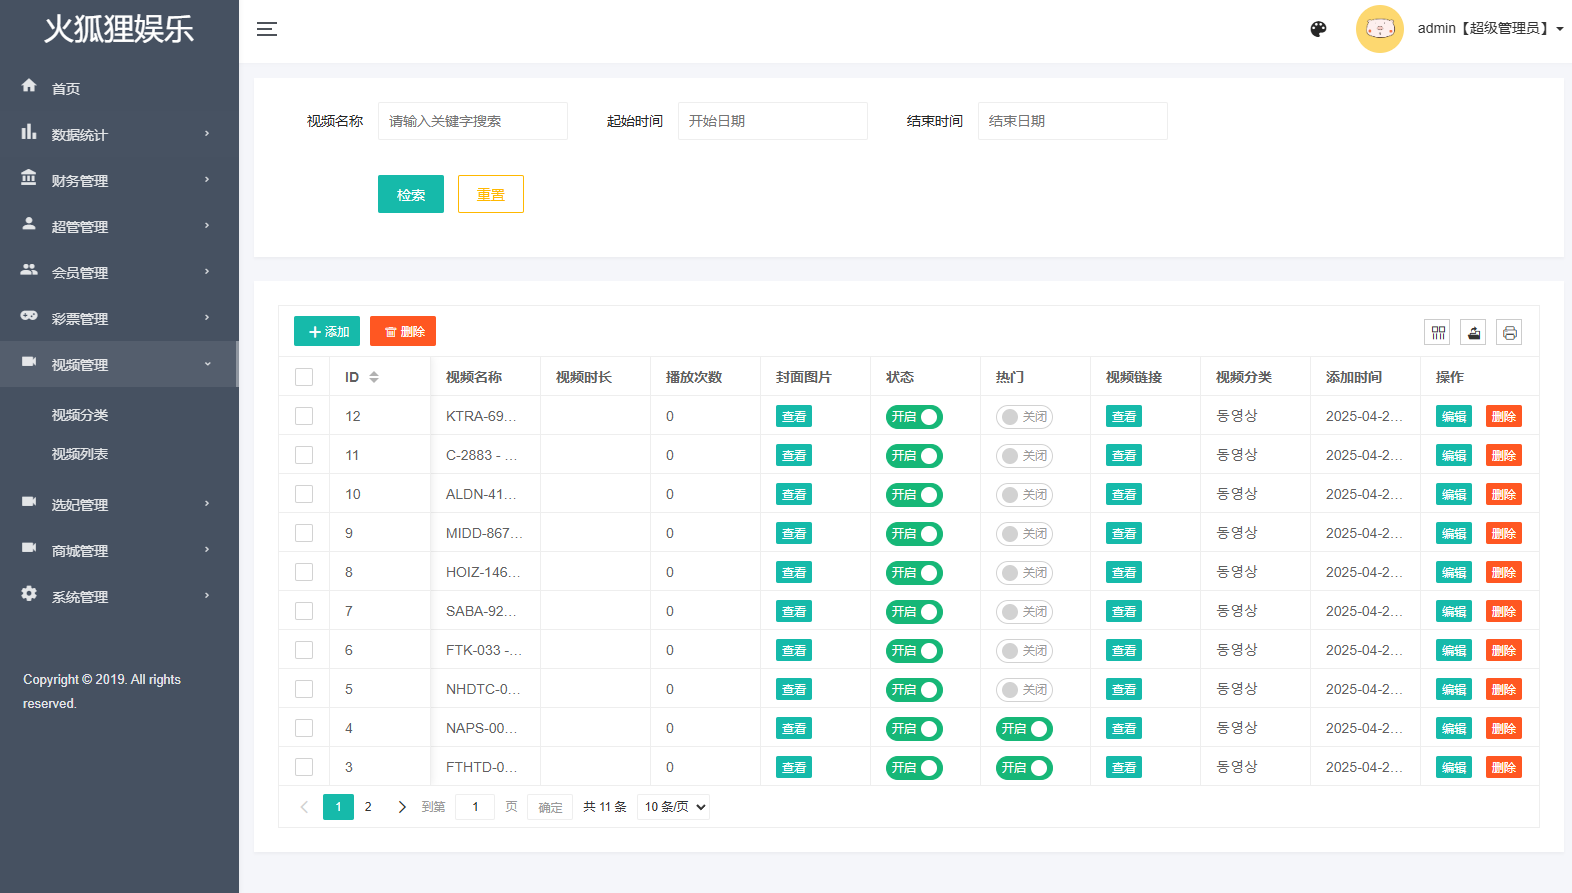
Task: Open the theme color palette icon
Action: (x=1318, y=29)
